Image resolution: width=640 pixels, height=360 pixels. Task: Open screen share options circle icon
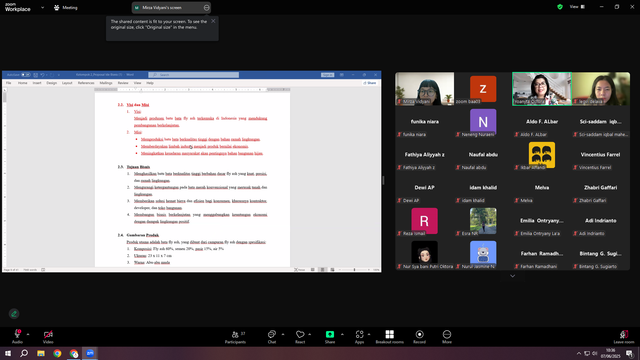click(207, 7)
